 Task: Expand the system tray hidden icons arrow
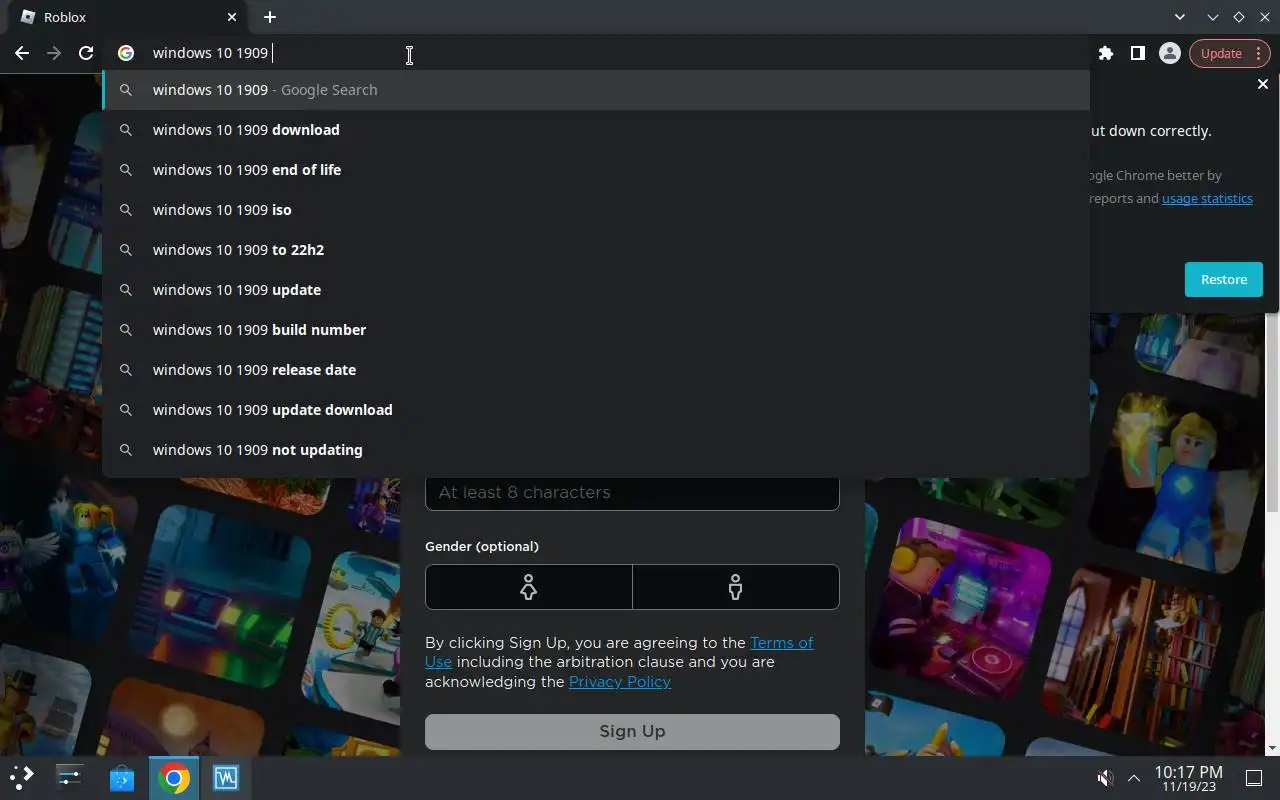1134,778
